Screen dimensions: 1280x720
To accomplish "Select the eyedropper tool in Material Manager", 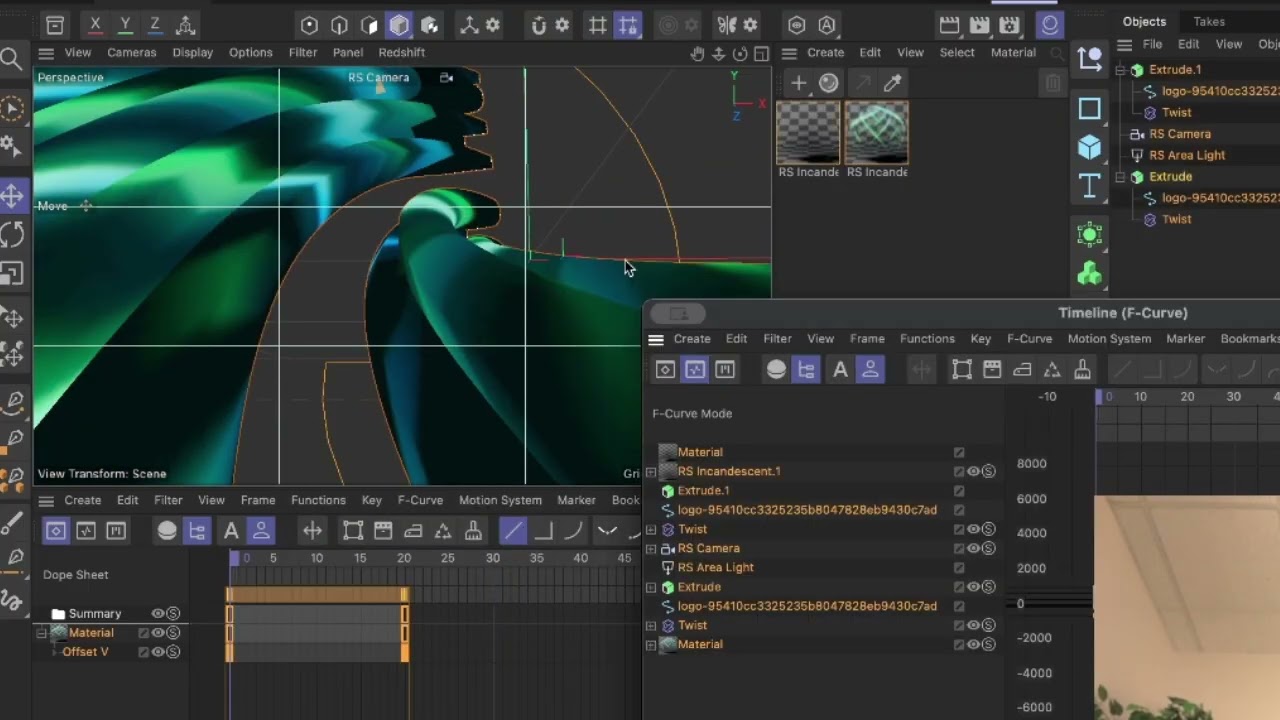I will (x=892, y=83).
